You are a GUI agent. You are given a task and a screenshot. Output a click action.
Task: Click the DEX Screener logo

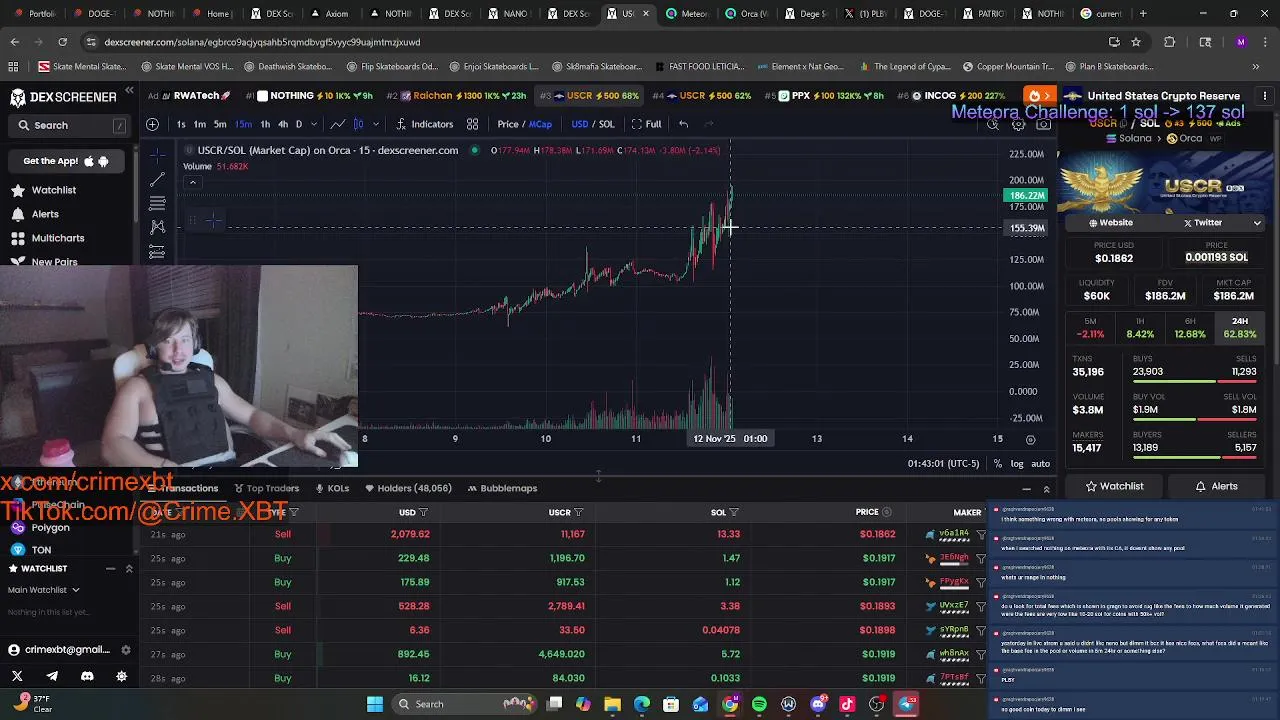click(63, 97)
